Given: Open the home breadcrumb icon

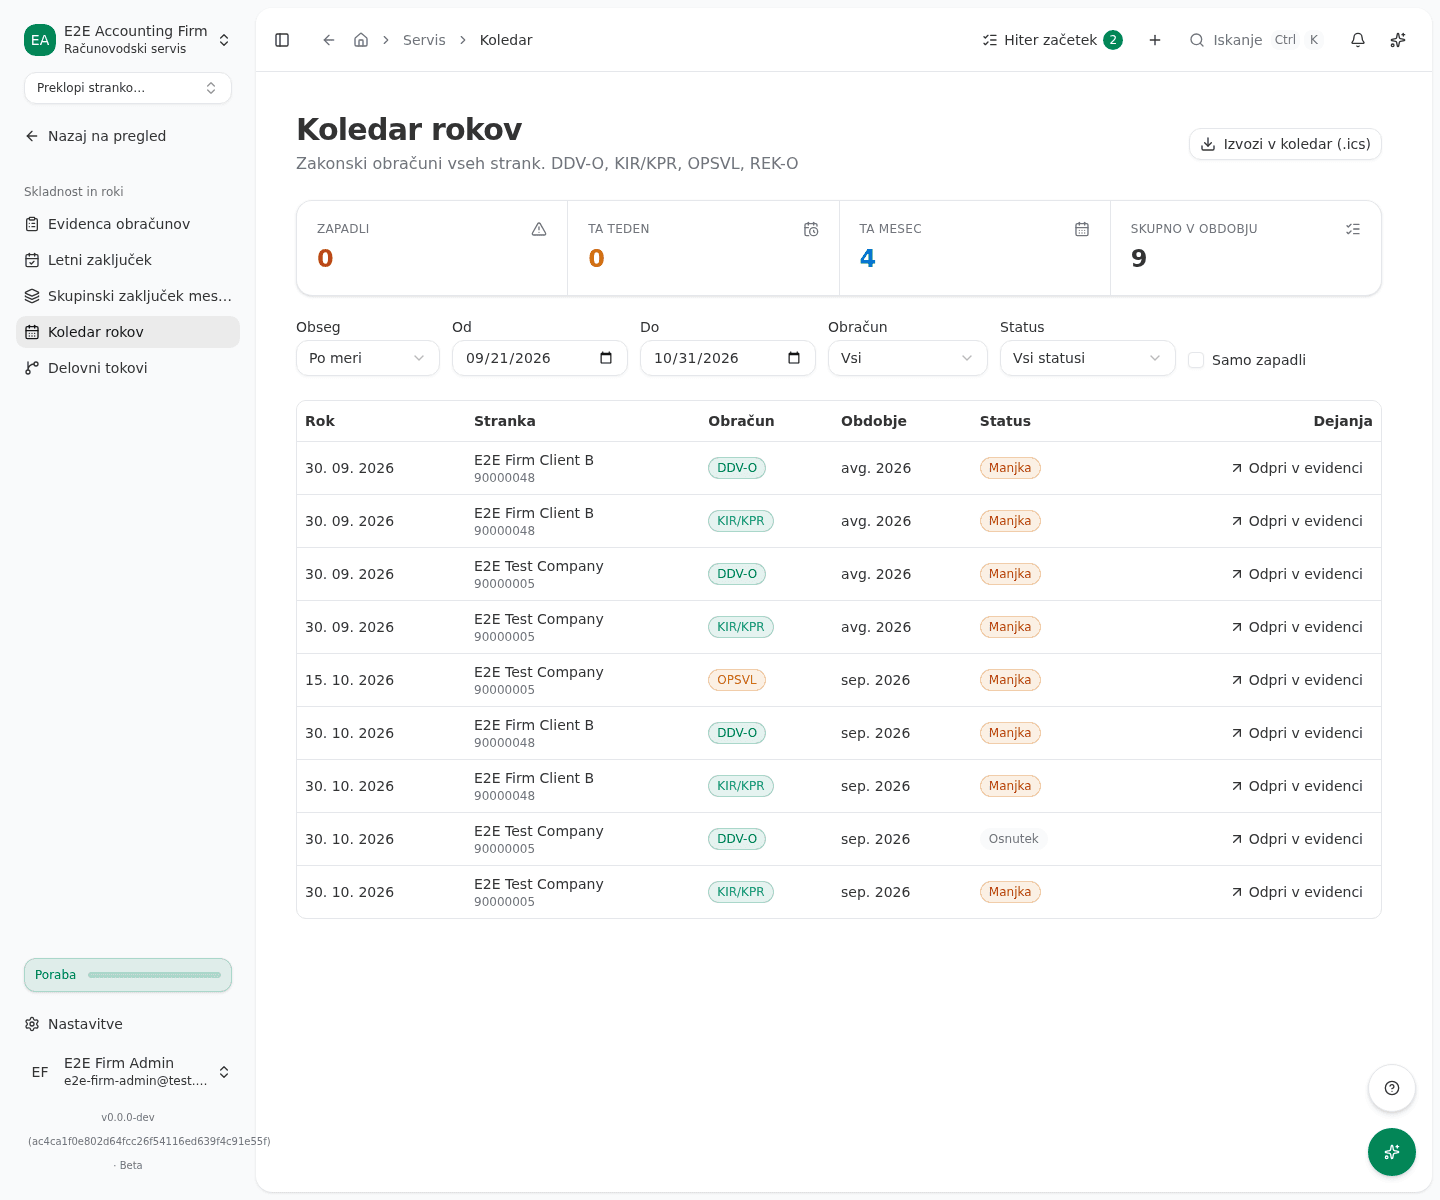Looking at the screenshot, I should [361, 40].
